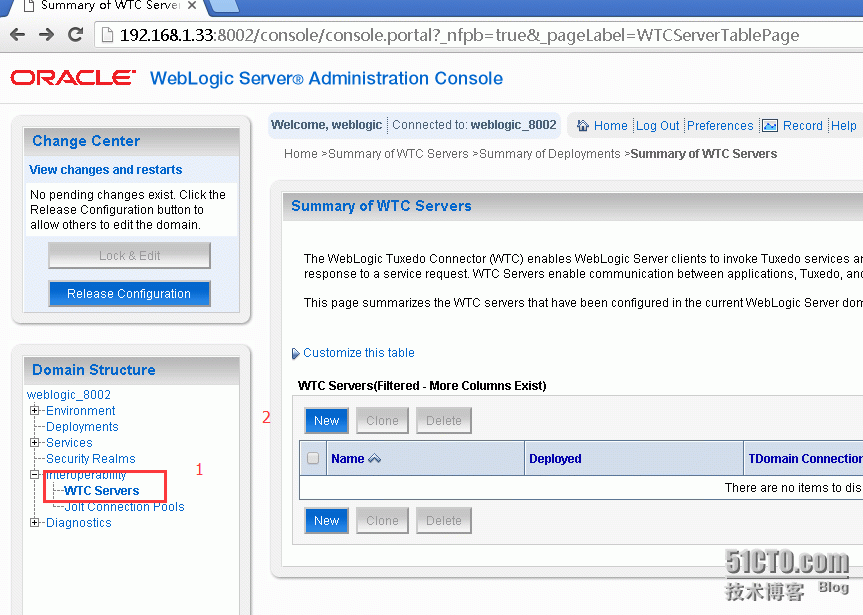Open the Customize this table link
Screen dimensions: 863x615
click(359, 353)
